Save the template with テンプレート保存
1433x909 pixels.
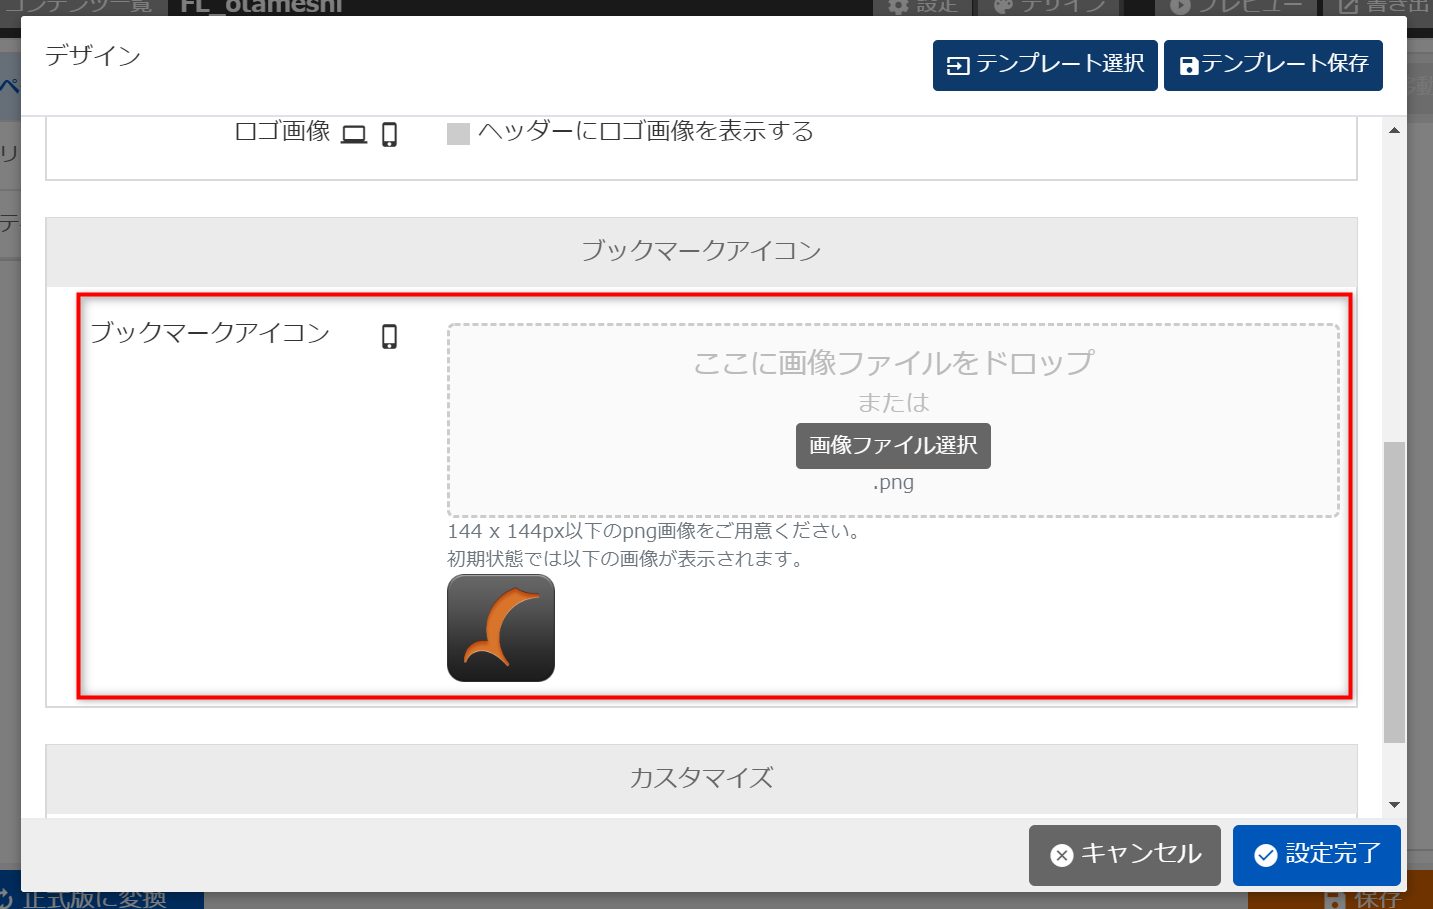(x=1273, y=65)
